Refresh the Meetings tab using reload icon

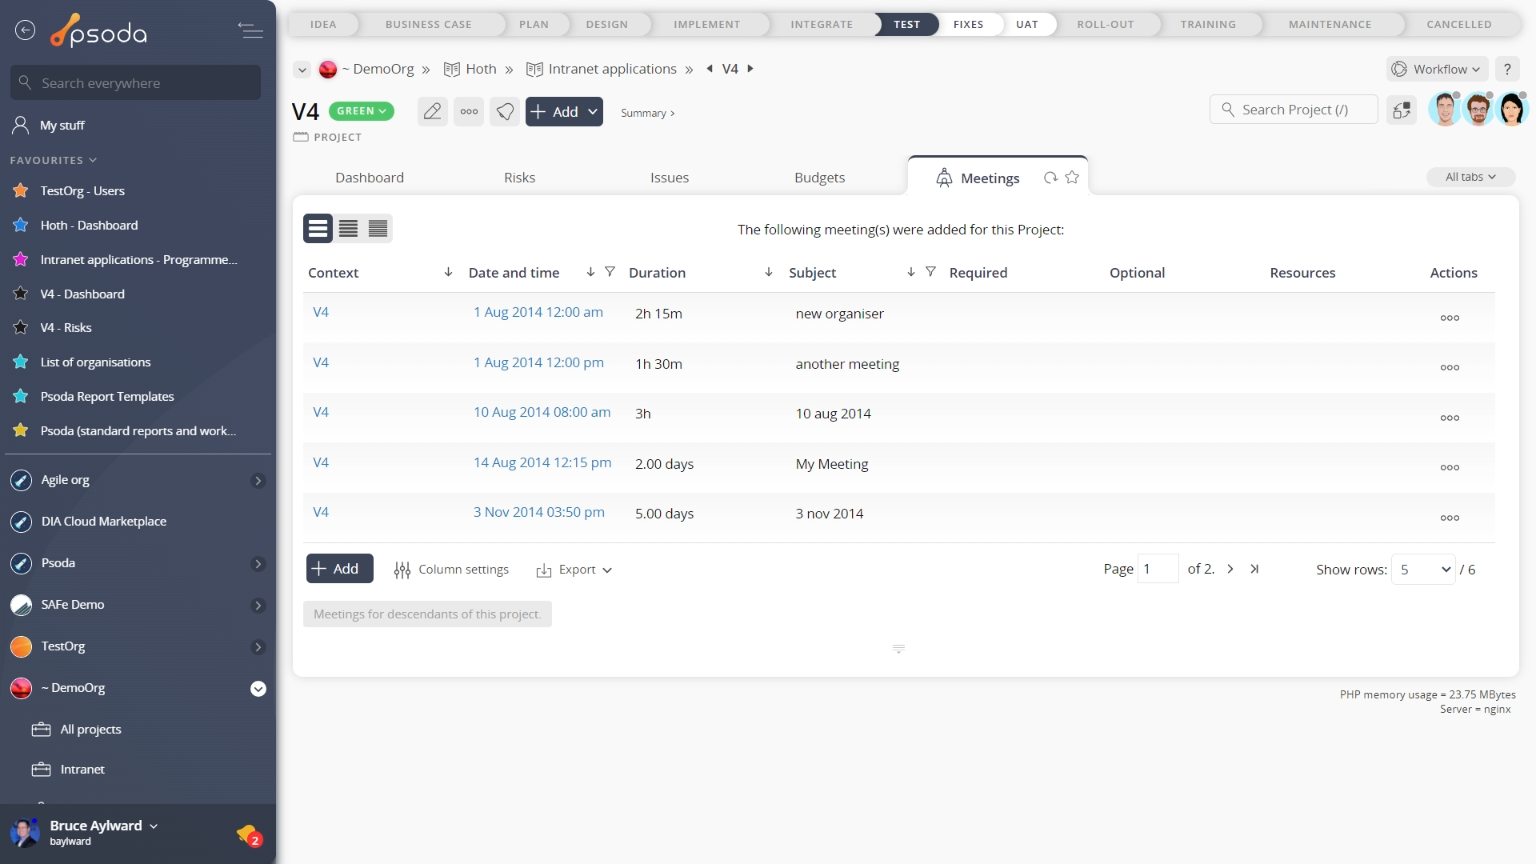tap(1050, 178)
